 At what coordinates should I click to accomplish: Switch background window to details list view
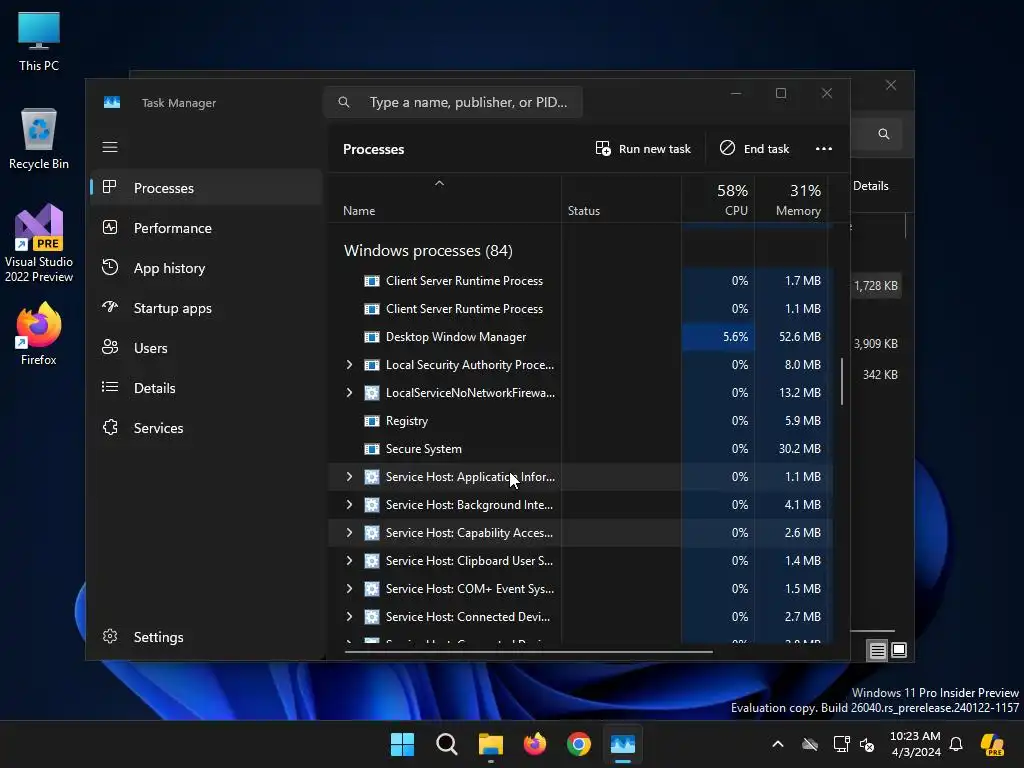tap(877, 650)
